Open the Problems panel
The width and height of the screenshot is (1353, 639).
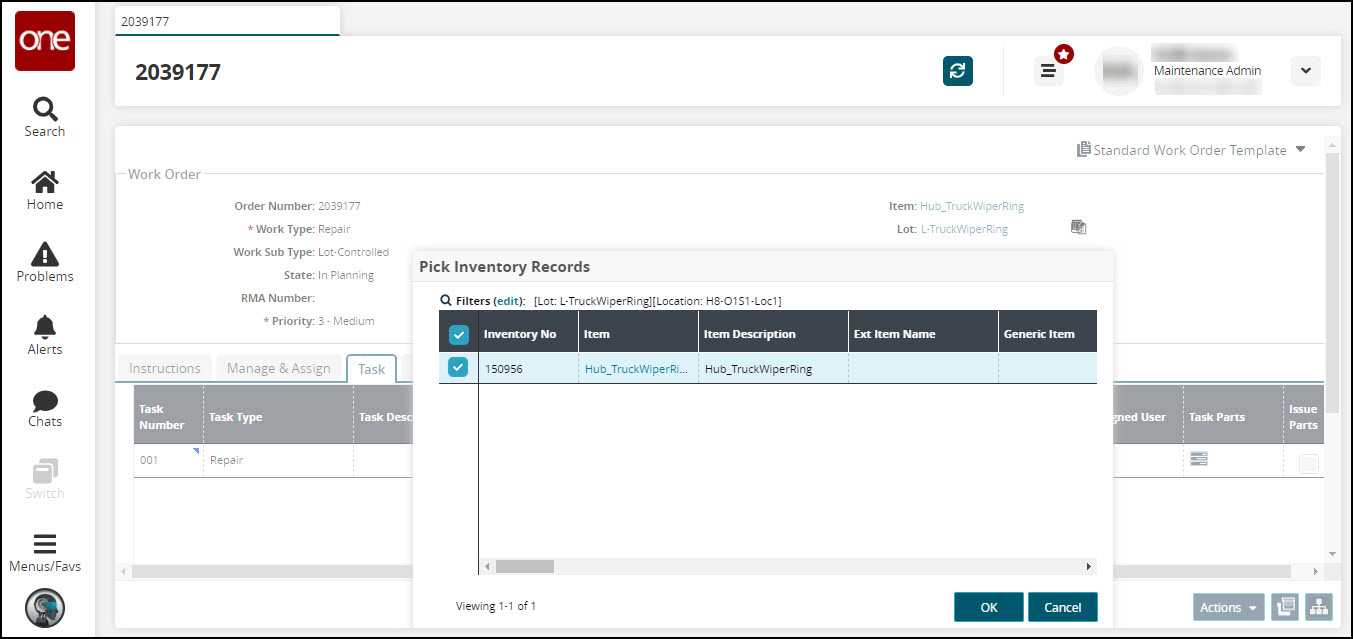44,262
